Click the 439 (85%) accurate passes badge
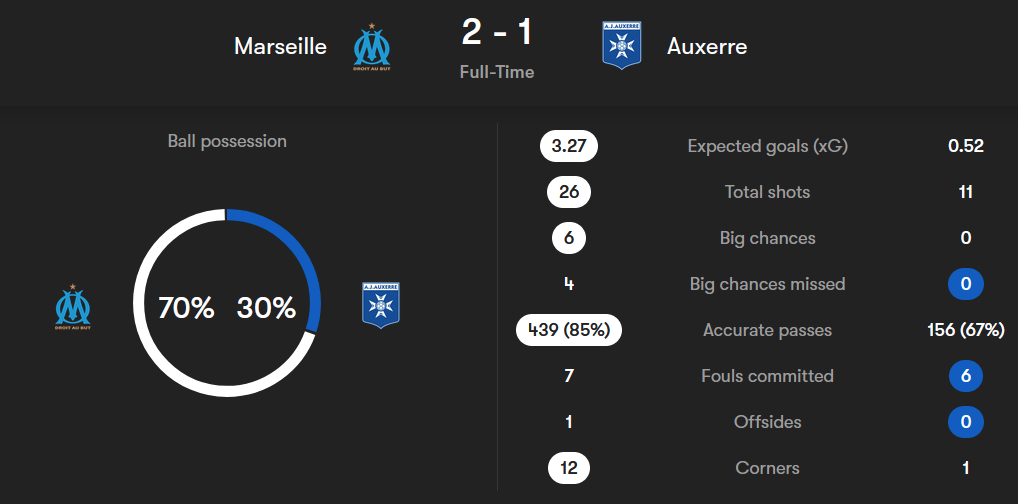Viewport: 1018px width, 504px height. tap(569, 330)
